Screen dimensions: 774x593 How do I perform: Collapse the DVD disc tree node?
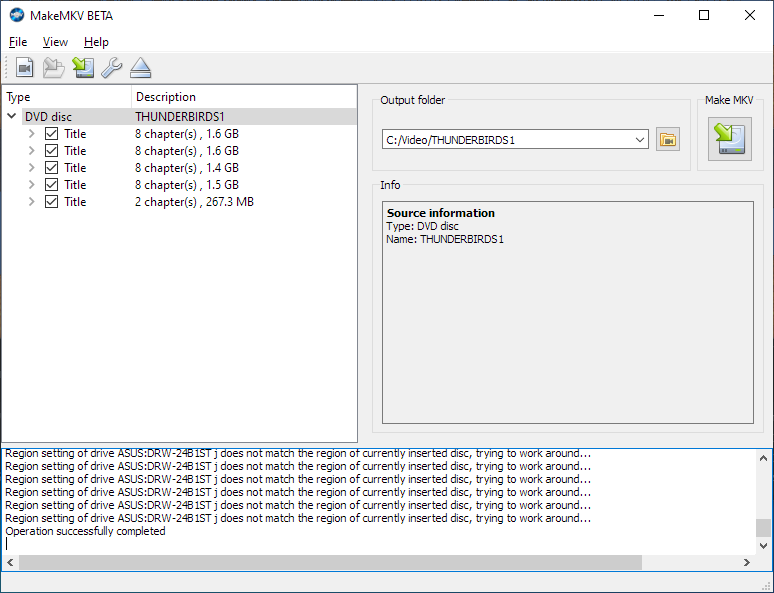tap(12, 117)
